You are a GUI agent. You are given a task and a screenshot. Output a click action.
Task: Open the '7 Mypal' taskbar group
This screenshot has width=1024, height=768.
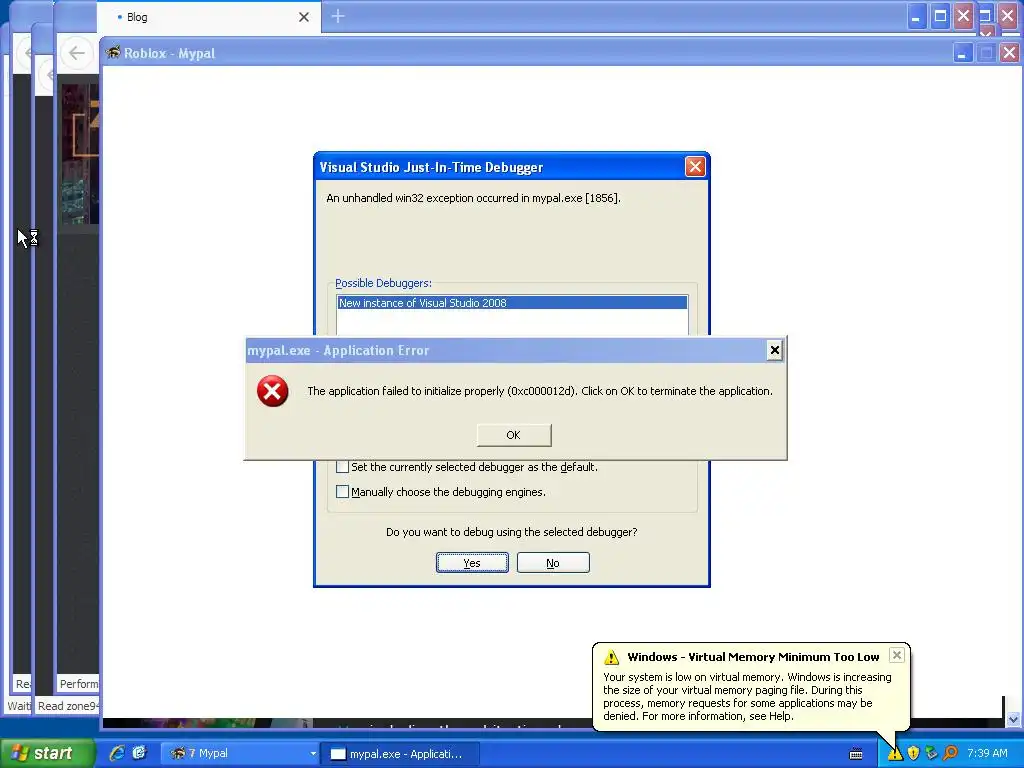point(240,754)
